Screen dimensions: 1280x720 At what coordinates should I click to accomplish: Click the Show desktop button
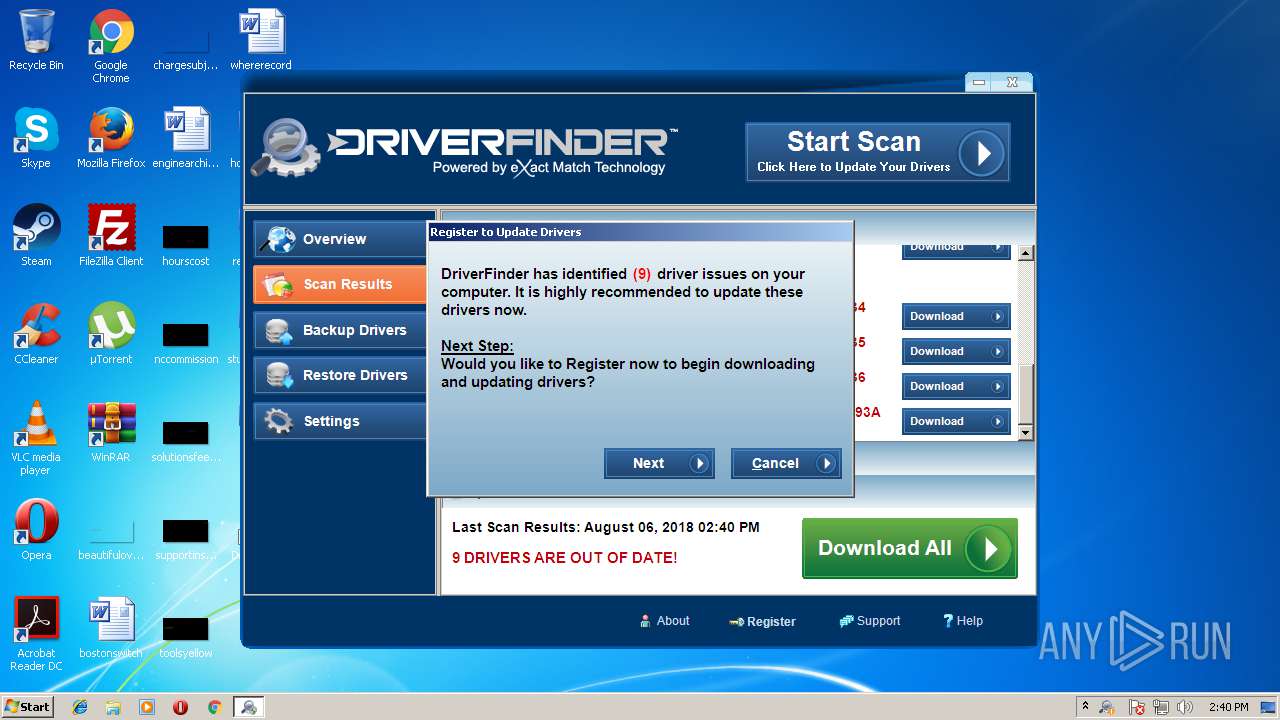pos(1268,707)
